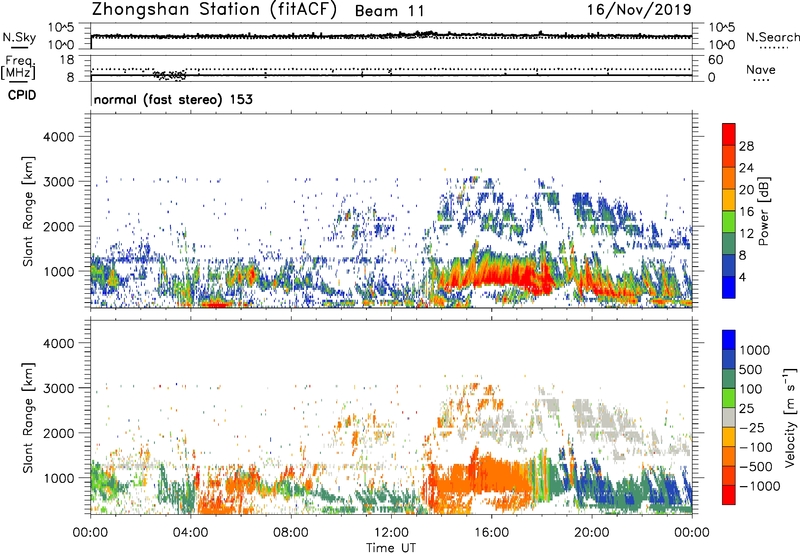
Task: Click the '3000' tick on velocity panel
Action: [58, 388]
